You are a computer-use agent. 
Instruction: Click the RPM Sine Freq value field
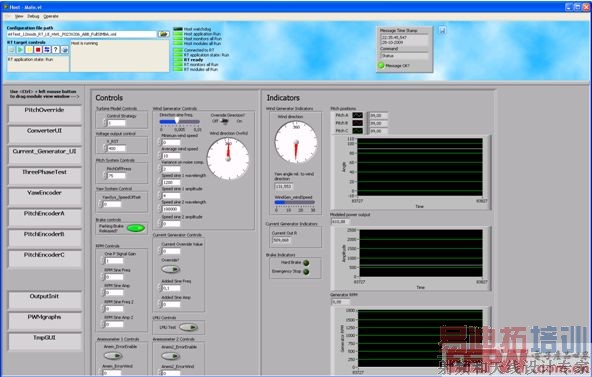114,277
